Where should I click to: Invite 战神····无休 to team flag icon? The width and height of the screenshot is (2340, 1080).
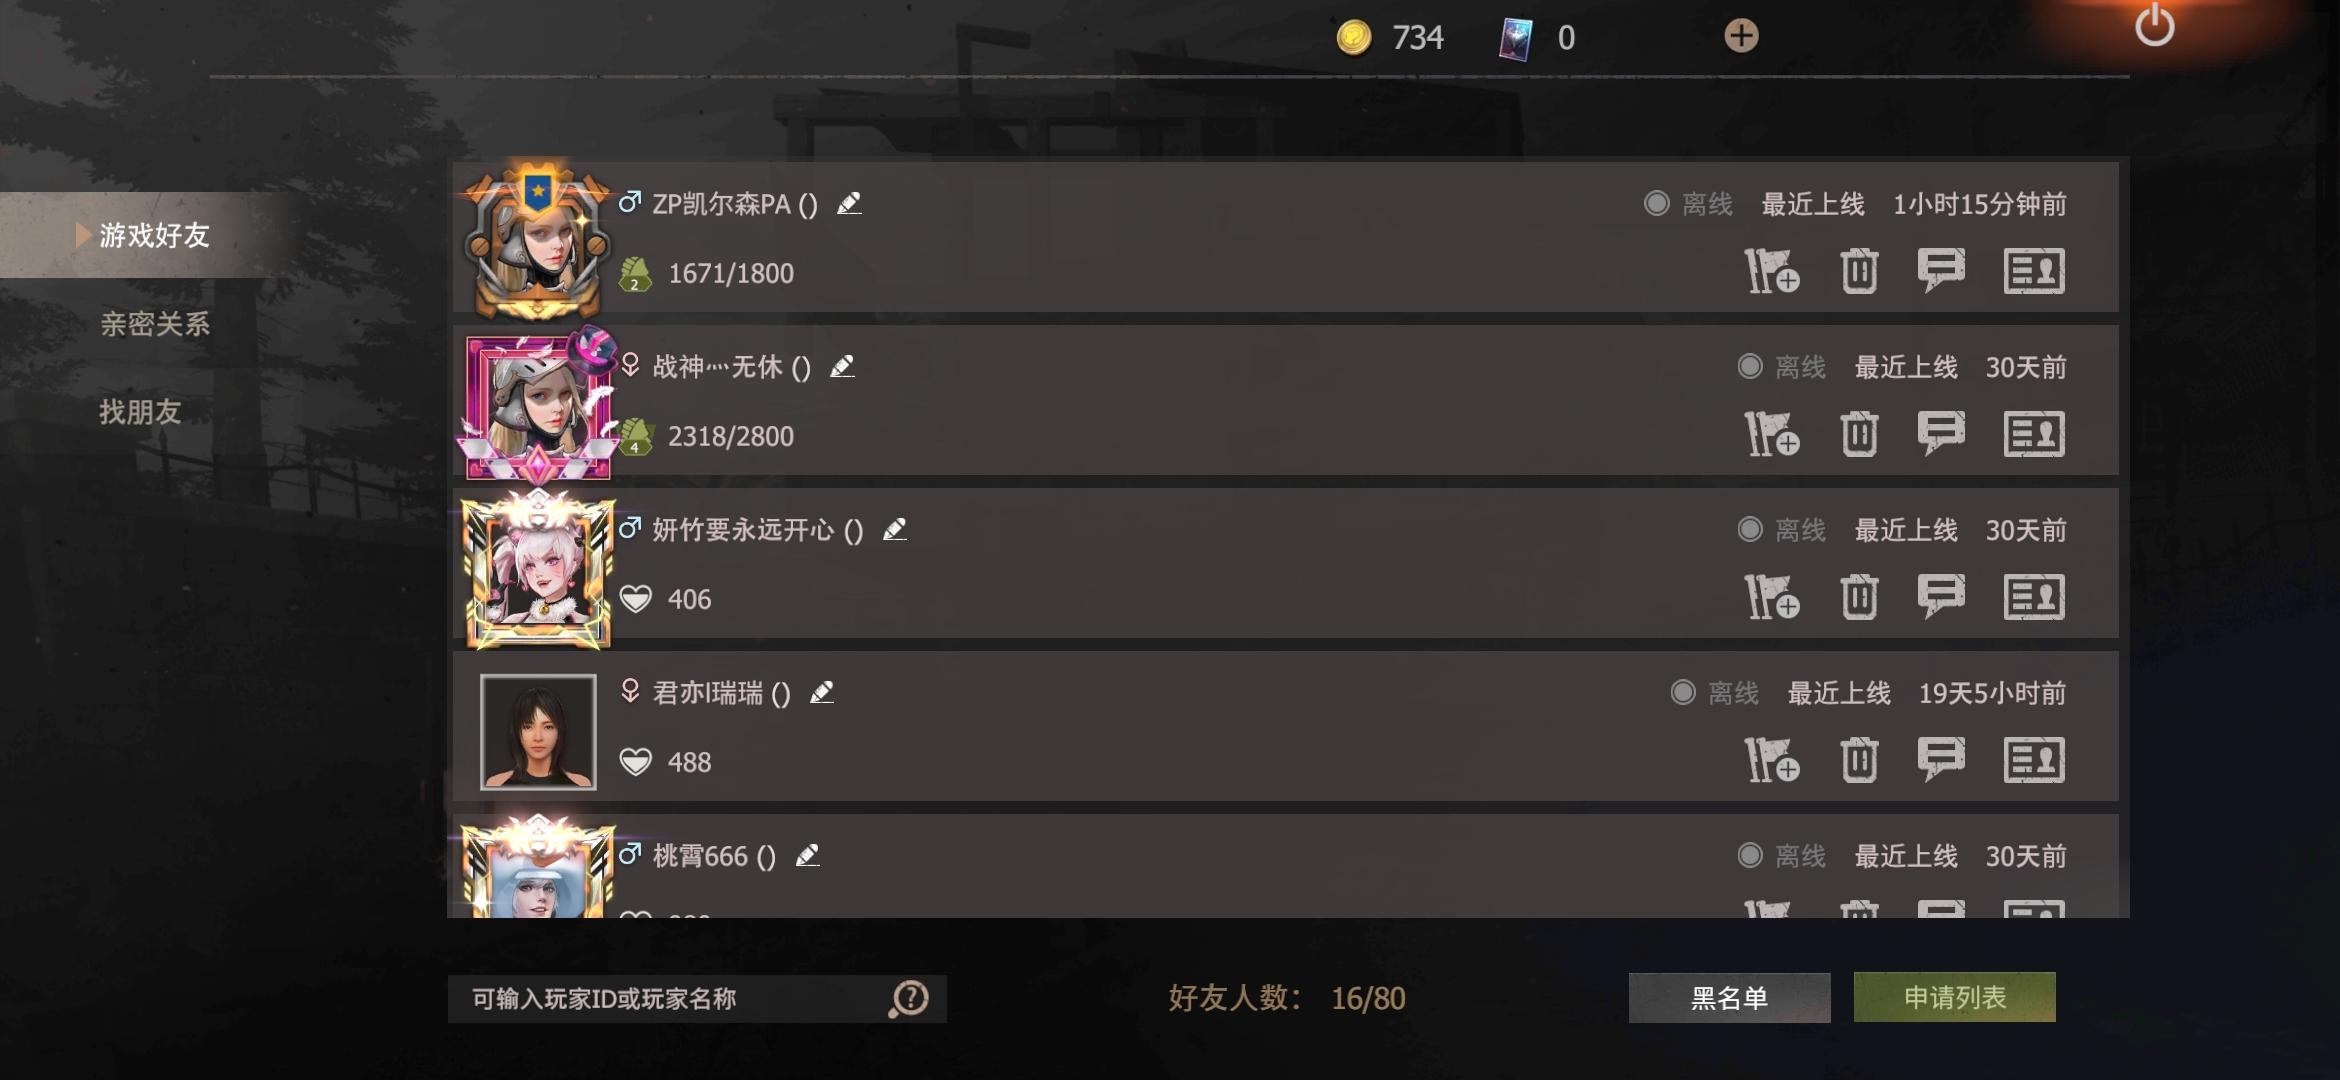(x=1772, y=434)
